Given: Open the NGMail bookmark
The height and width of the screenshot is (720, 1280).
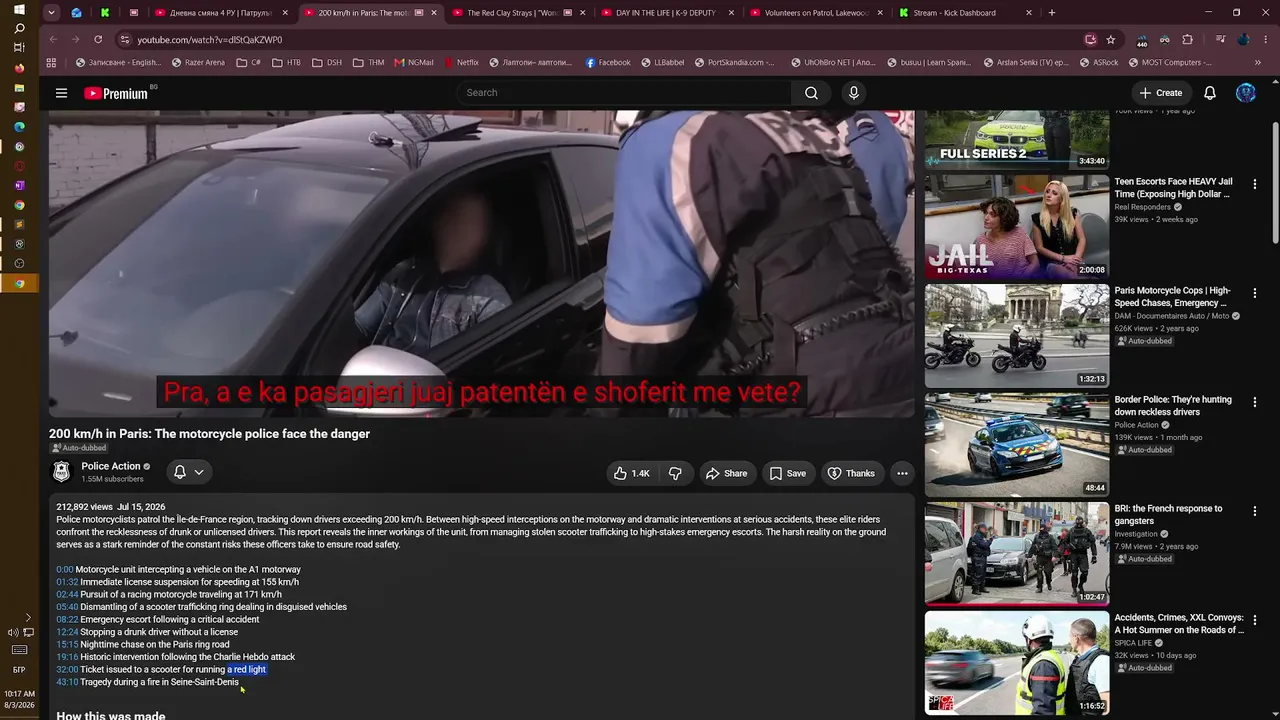Looking at the screenshot, I should click(x=413, y=62).
